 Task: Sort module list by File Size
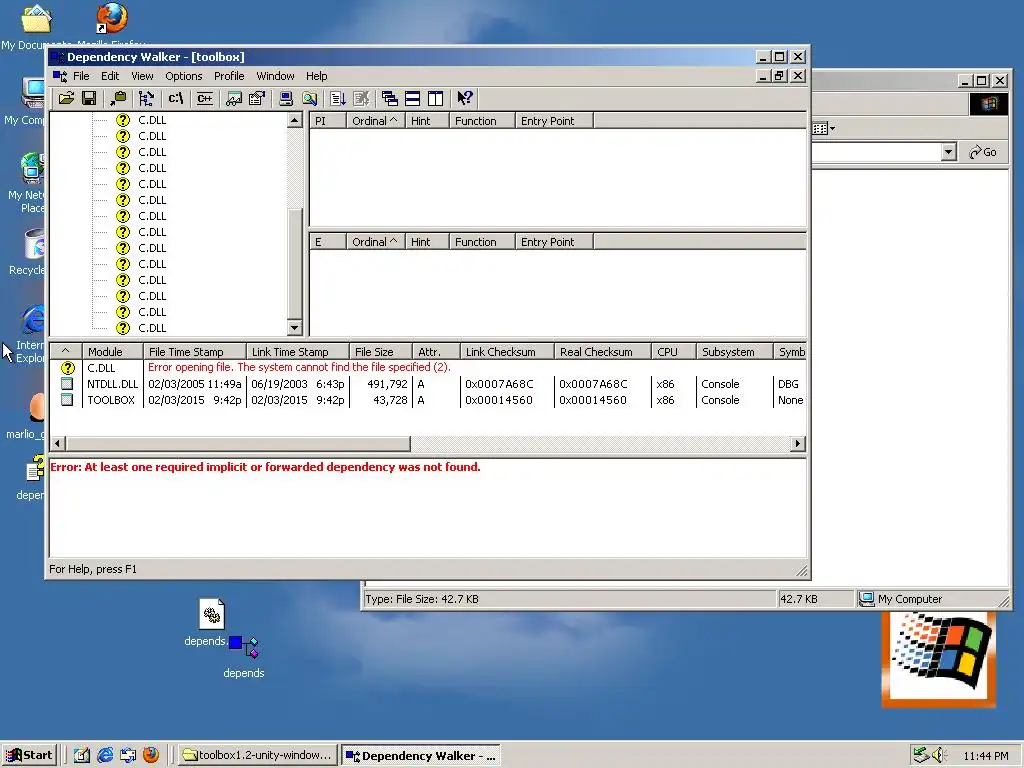380,352
